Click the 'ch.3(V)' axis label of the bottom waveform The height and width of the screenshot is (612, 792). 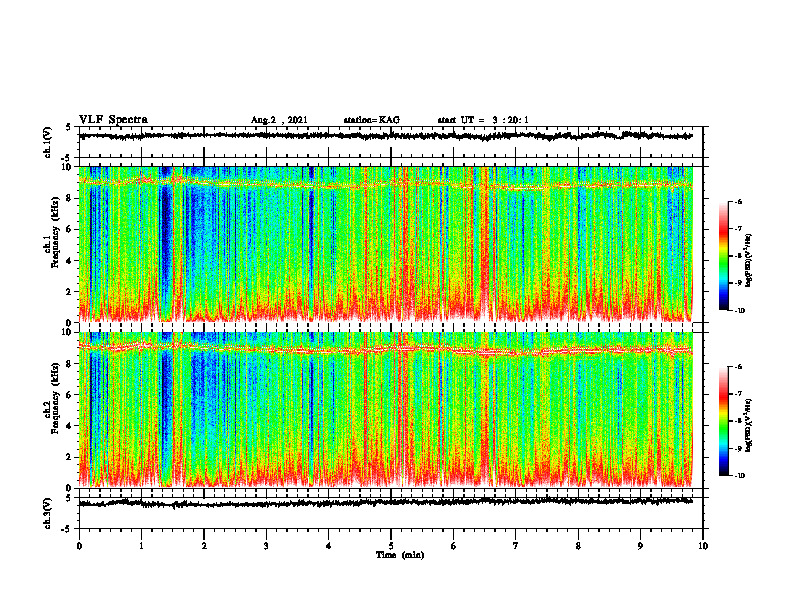pyautogui.click(x=47, y=513)
